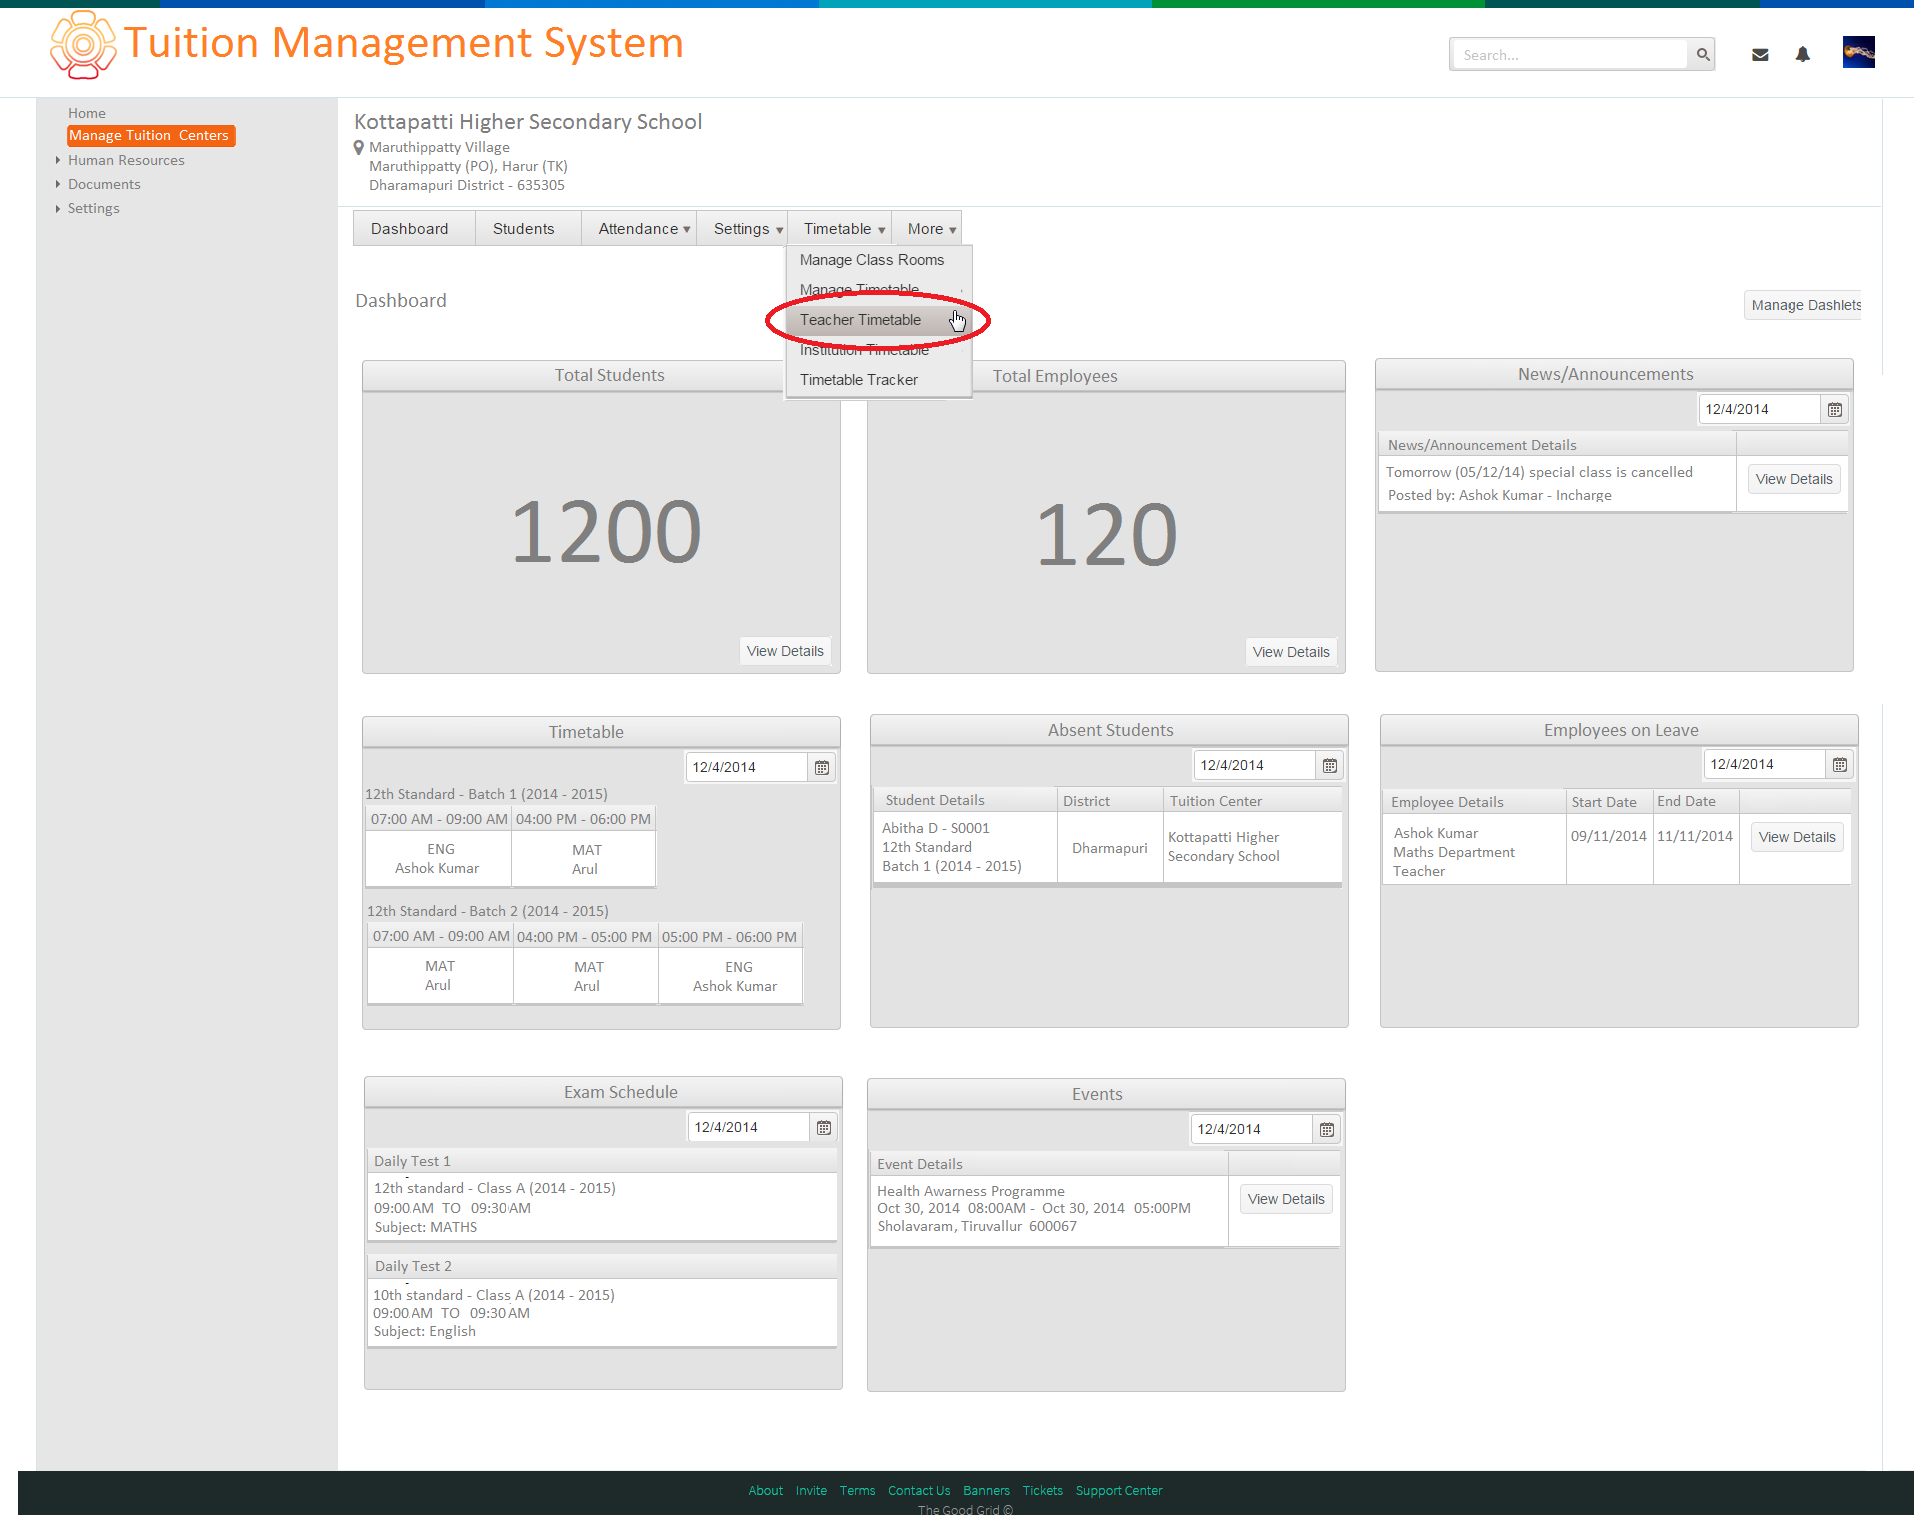This screenshot has height=1516, width=1914.
Task: Open the Tickets footer link
Action: pos(1042,1491)
